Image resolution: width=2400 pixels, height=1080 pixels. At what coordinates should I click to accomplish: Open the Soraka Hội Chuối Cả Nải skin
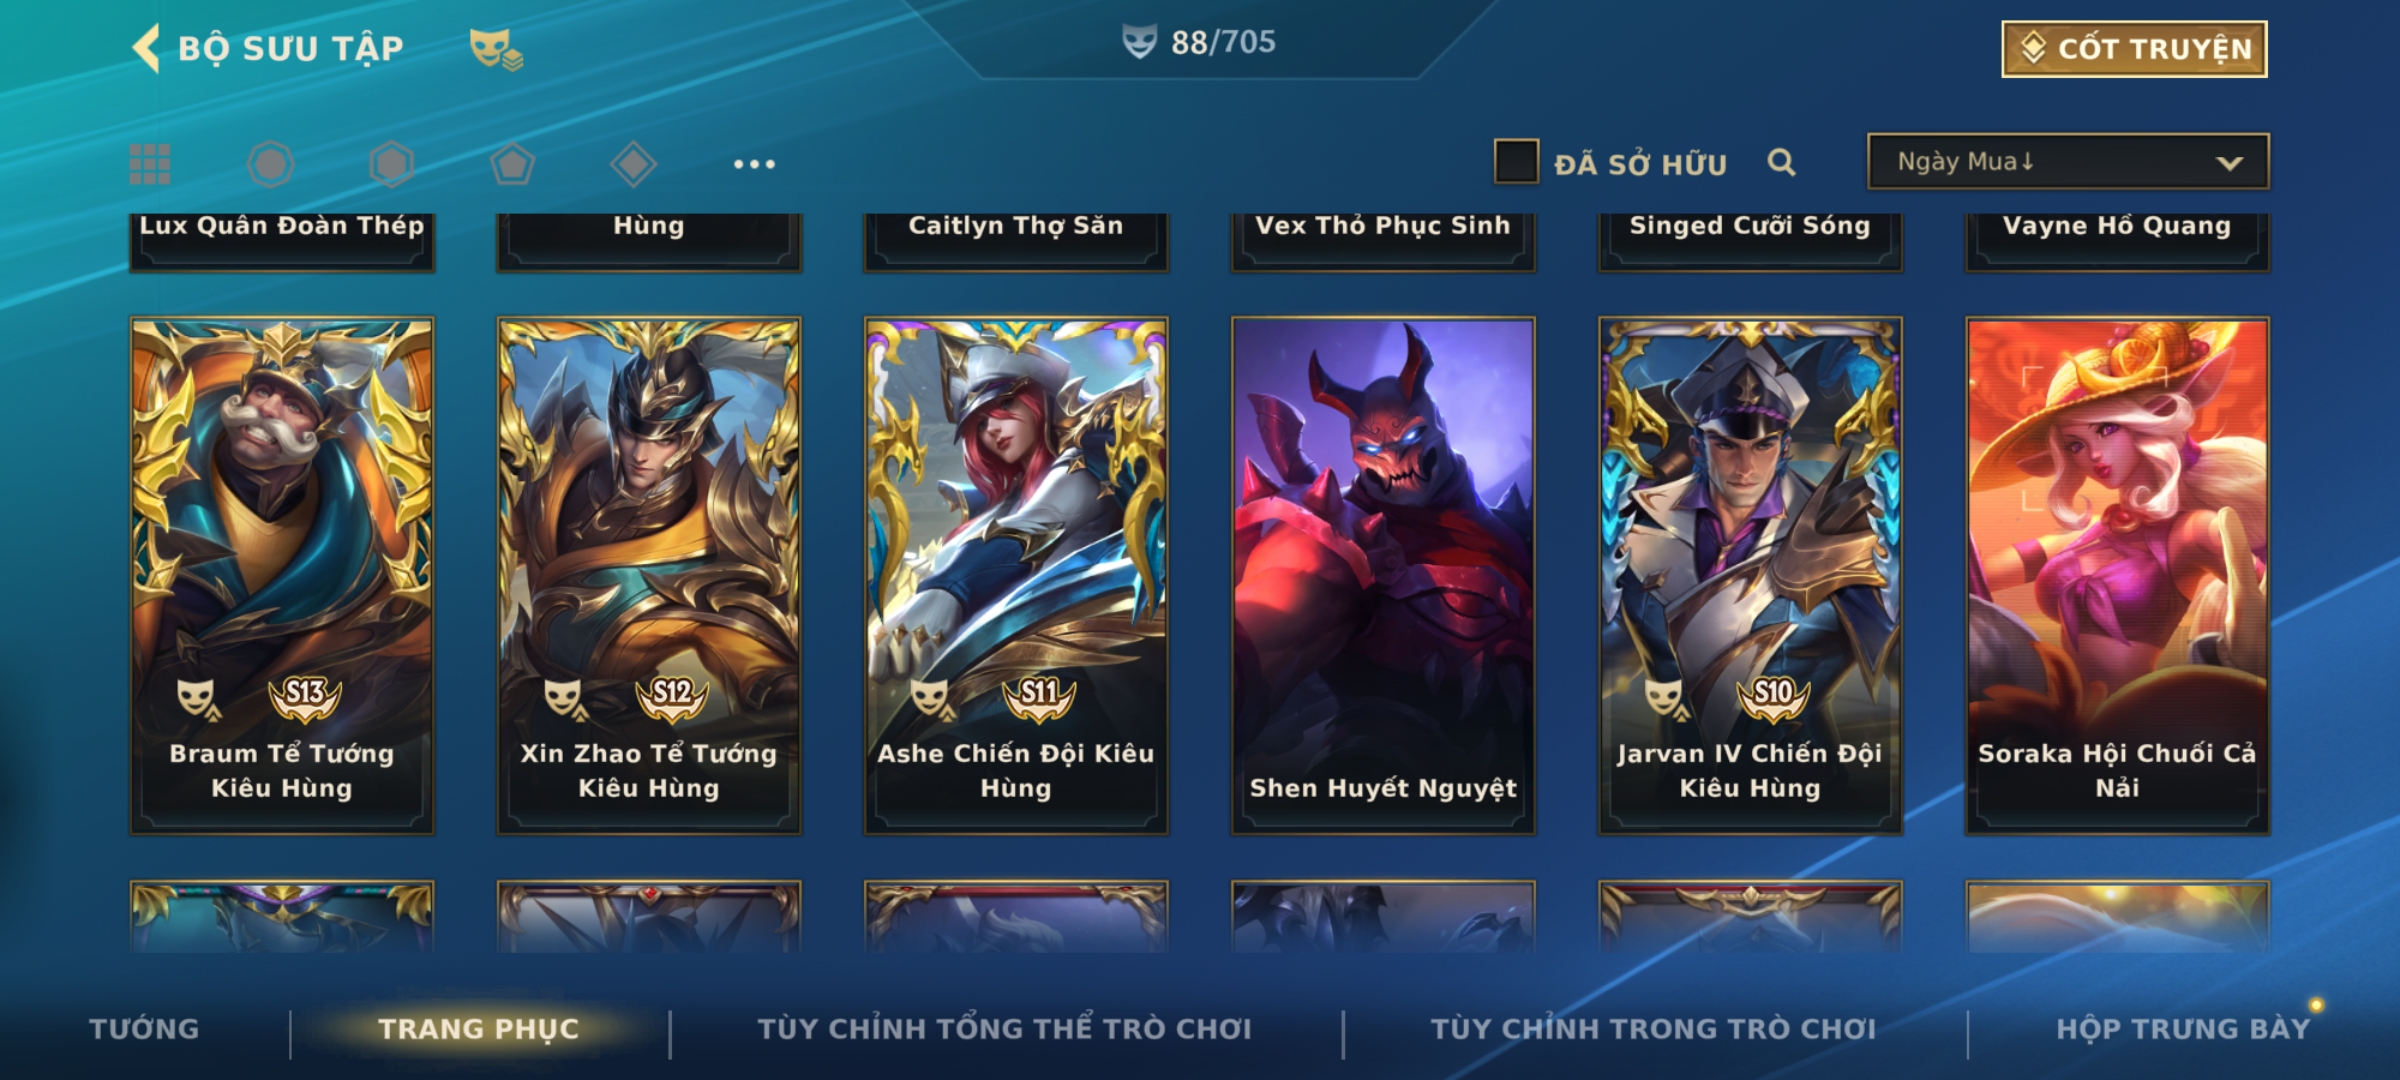2117,576
